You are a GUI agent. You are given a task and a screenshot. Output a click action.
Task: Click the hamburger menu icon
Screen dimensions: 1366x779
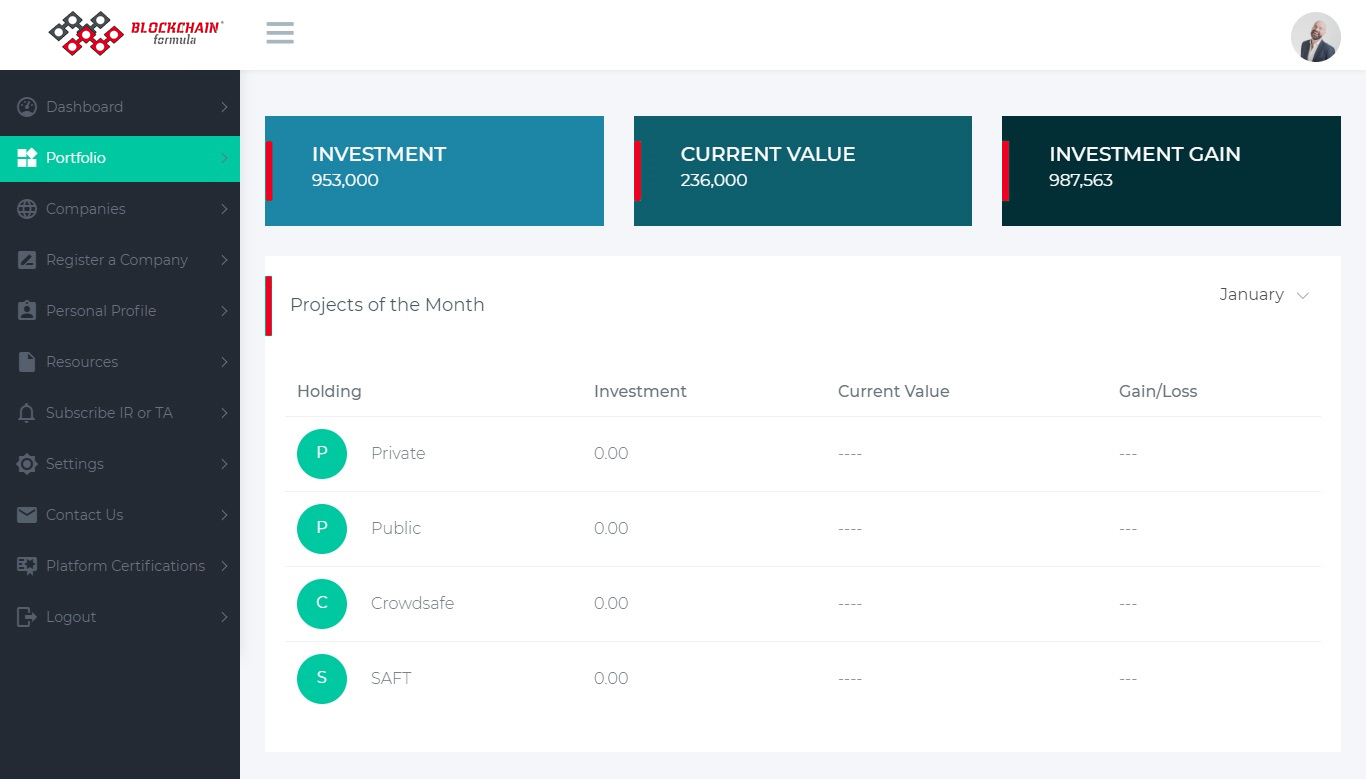pyautogui.click(x=280, y=33)
